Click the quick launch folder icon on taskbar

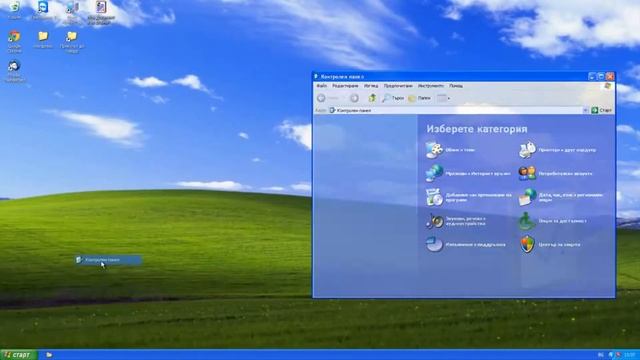[49, 355]
